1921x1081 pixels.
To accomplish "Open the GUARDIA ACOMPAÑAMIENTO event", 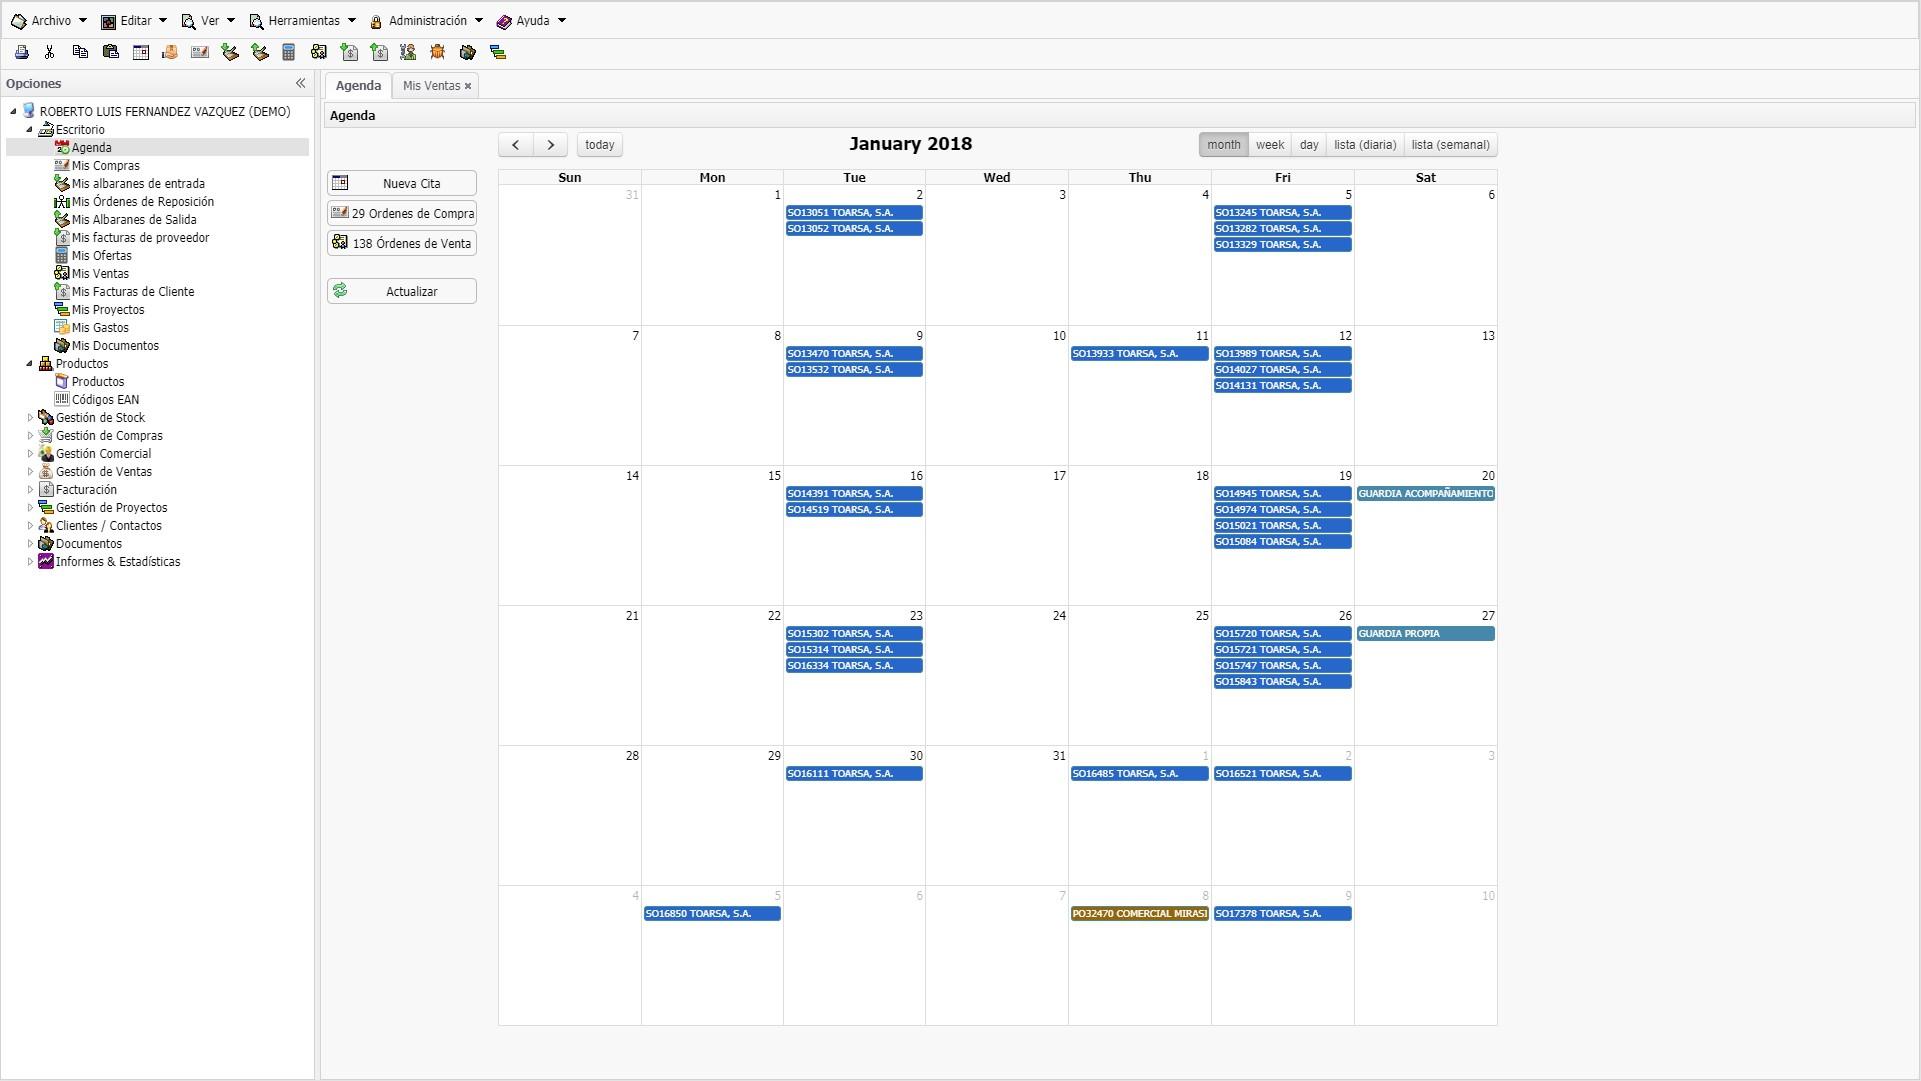I will point(1425,494).
